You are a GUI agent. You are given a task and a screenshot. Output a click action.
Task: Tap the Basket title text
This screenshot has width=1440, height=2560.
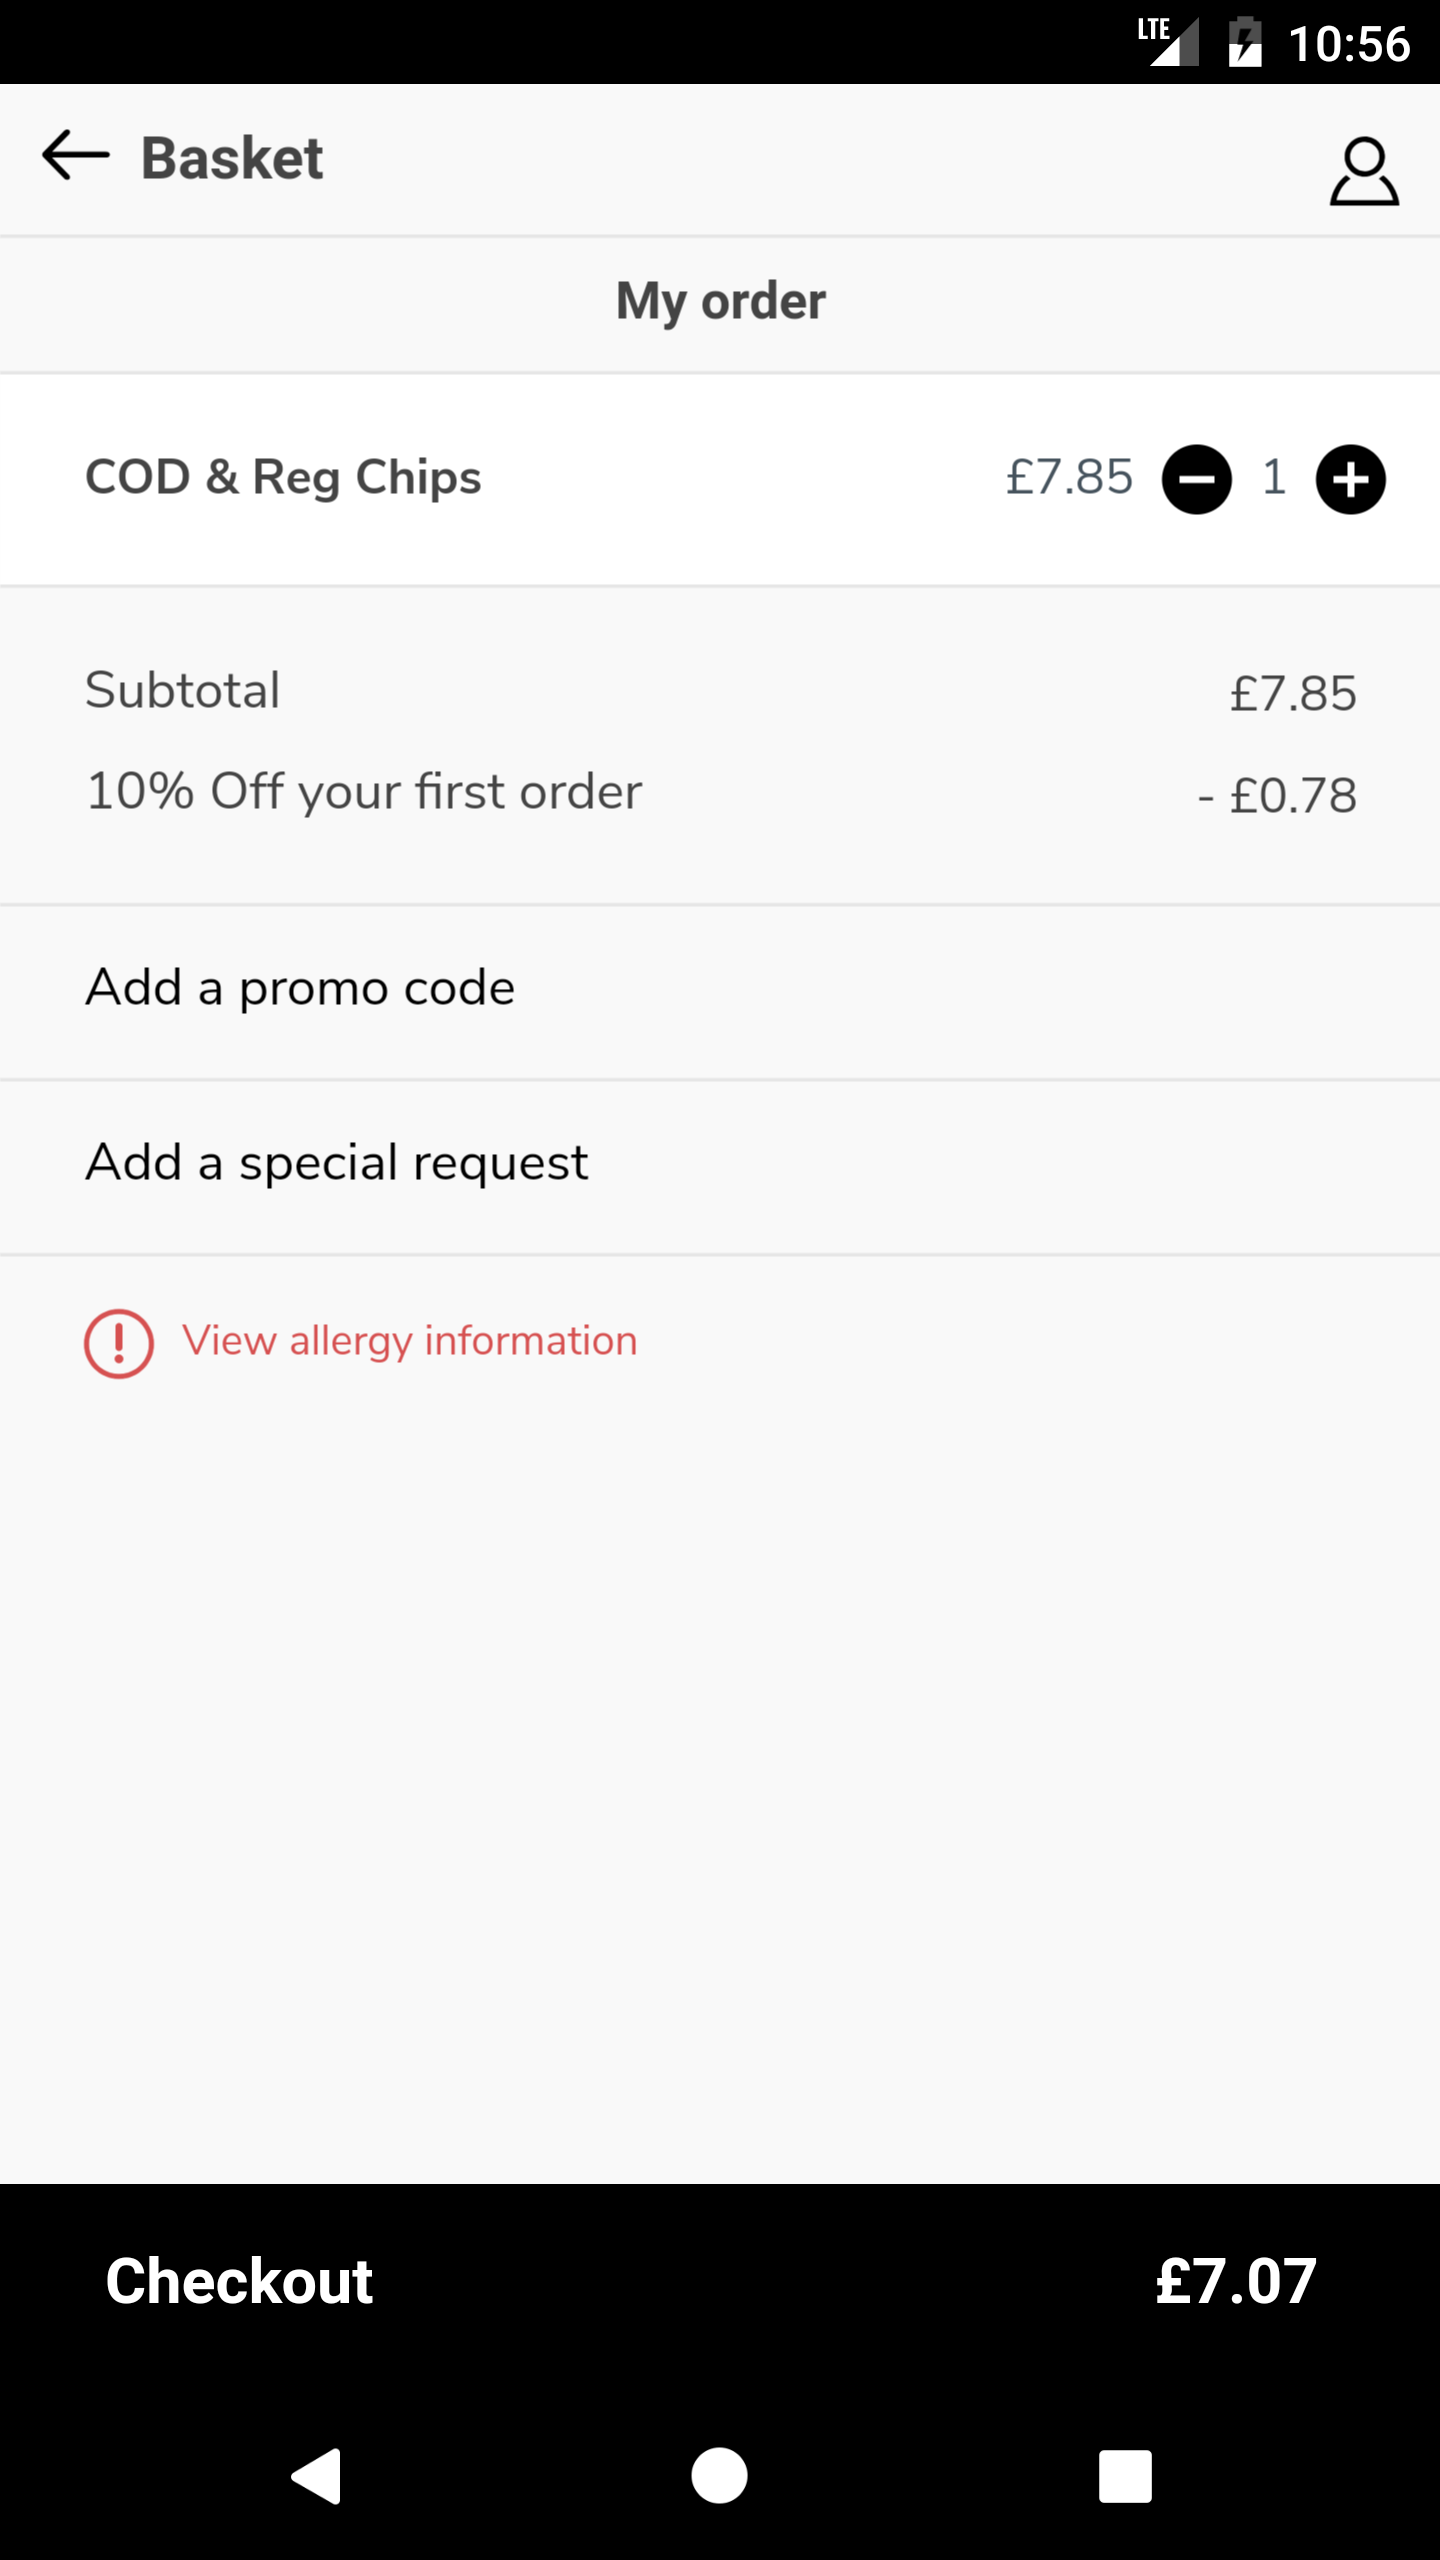232,158
